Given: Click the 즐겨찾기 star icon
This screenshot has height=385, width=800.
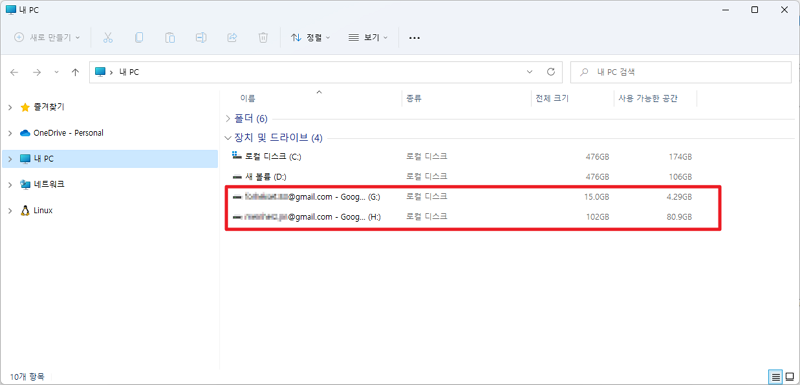Looking at the screenshot, I should pos(25,107).
